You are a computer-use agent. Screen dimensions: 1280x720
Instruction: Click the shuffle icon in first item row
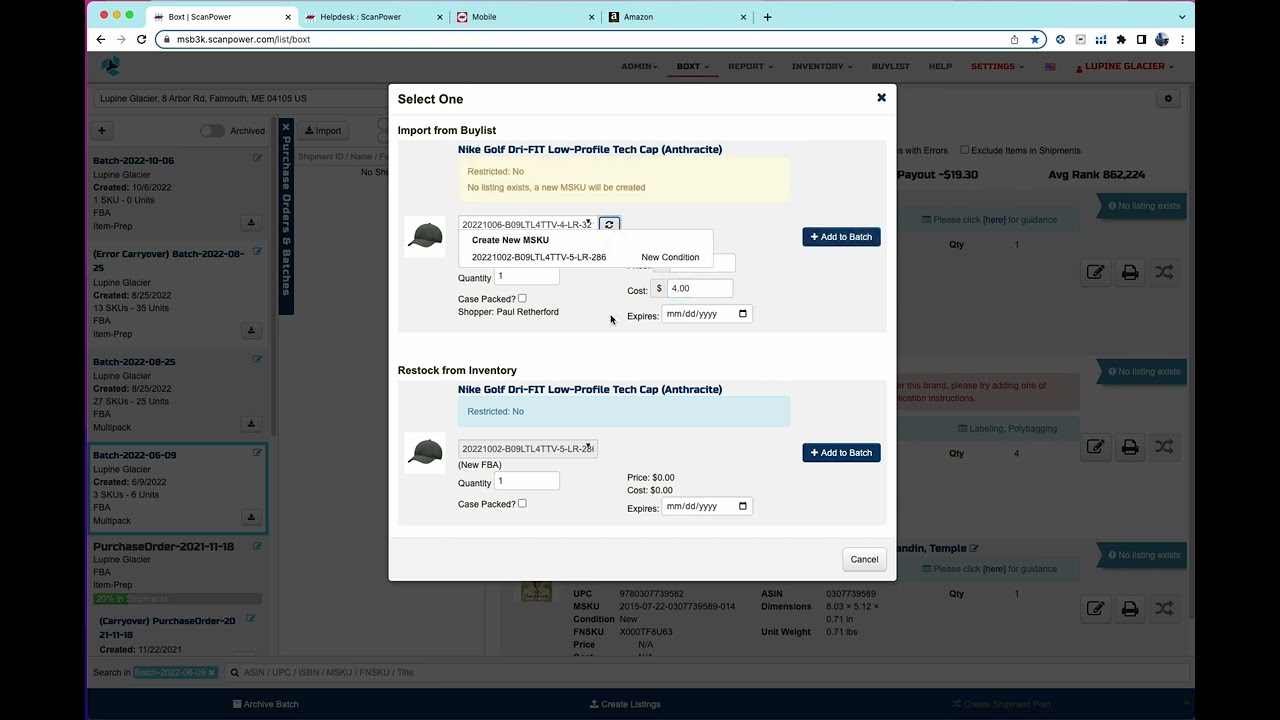click(x=1164, y=272)
